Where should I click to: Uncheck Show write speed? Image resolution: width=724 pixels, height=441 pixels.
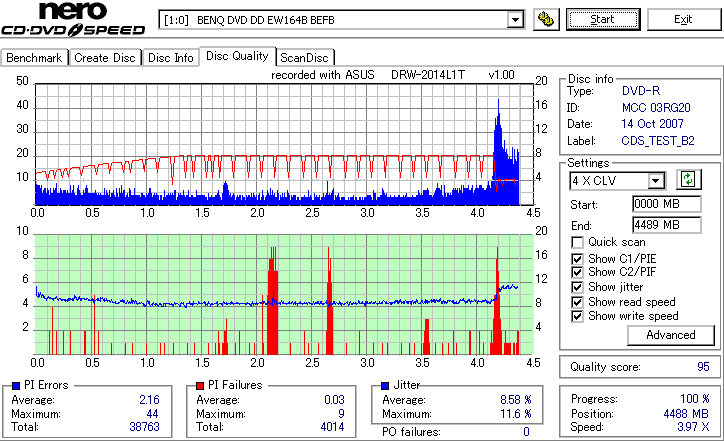[x=577, y=316]
